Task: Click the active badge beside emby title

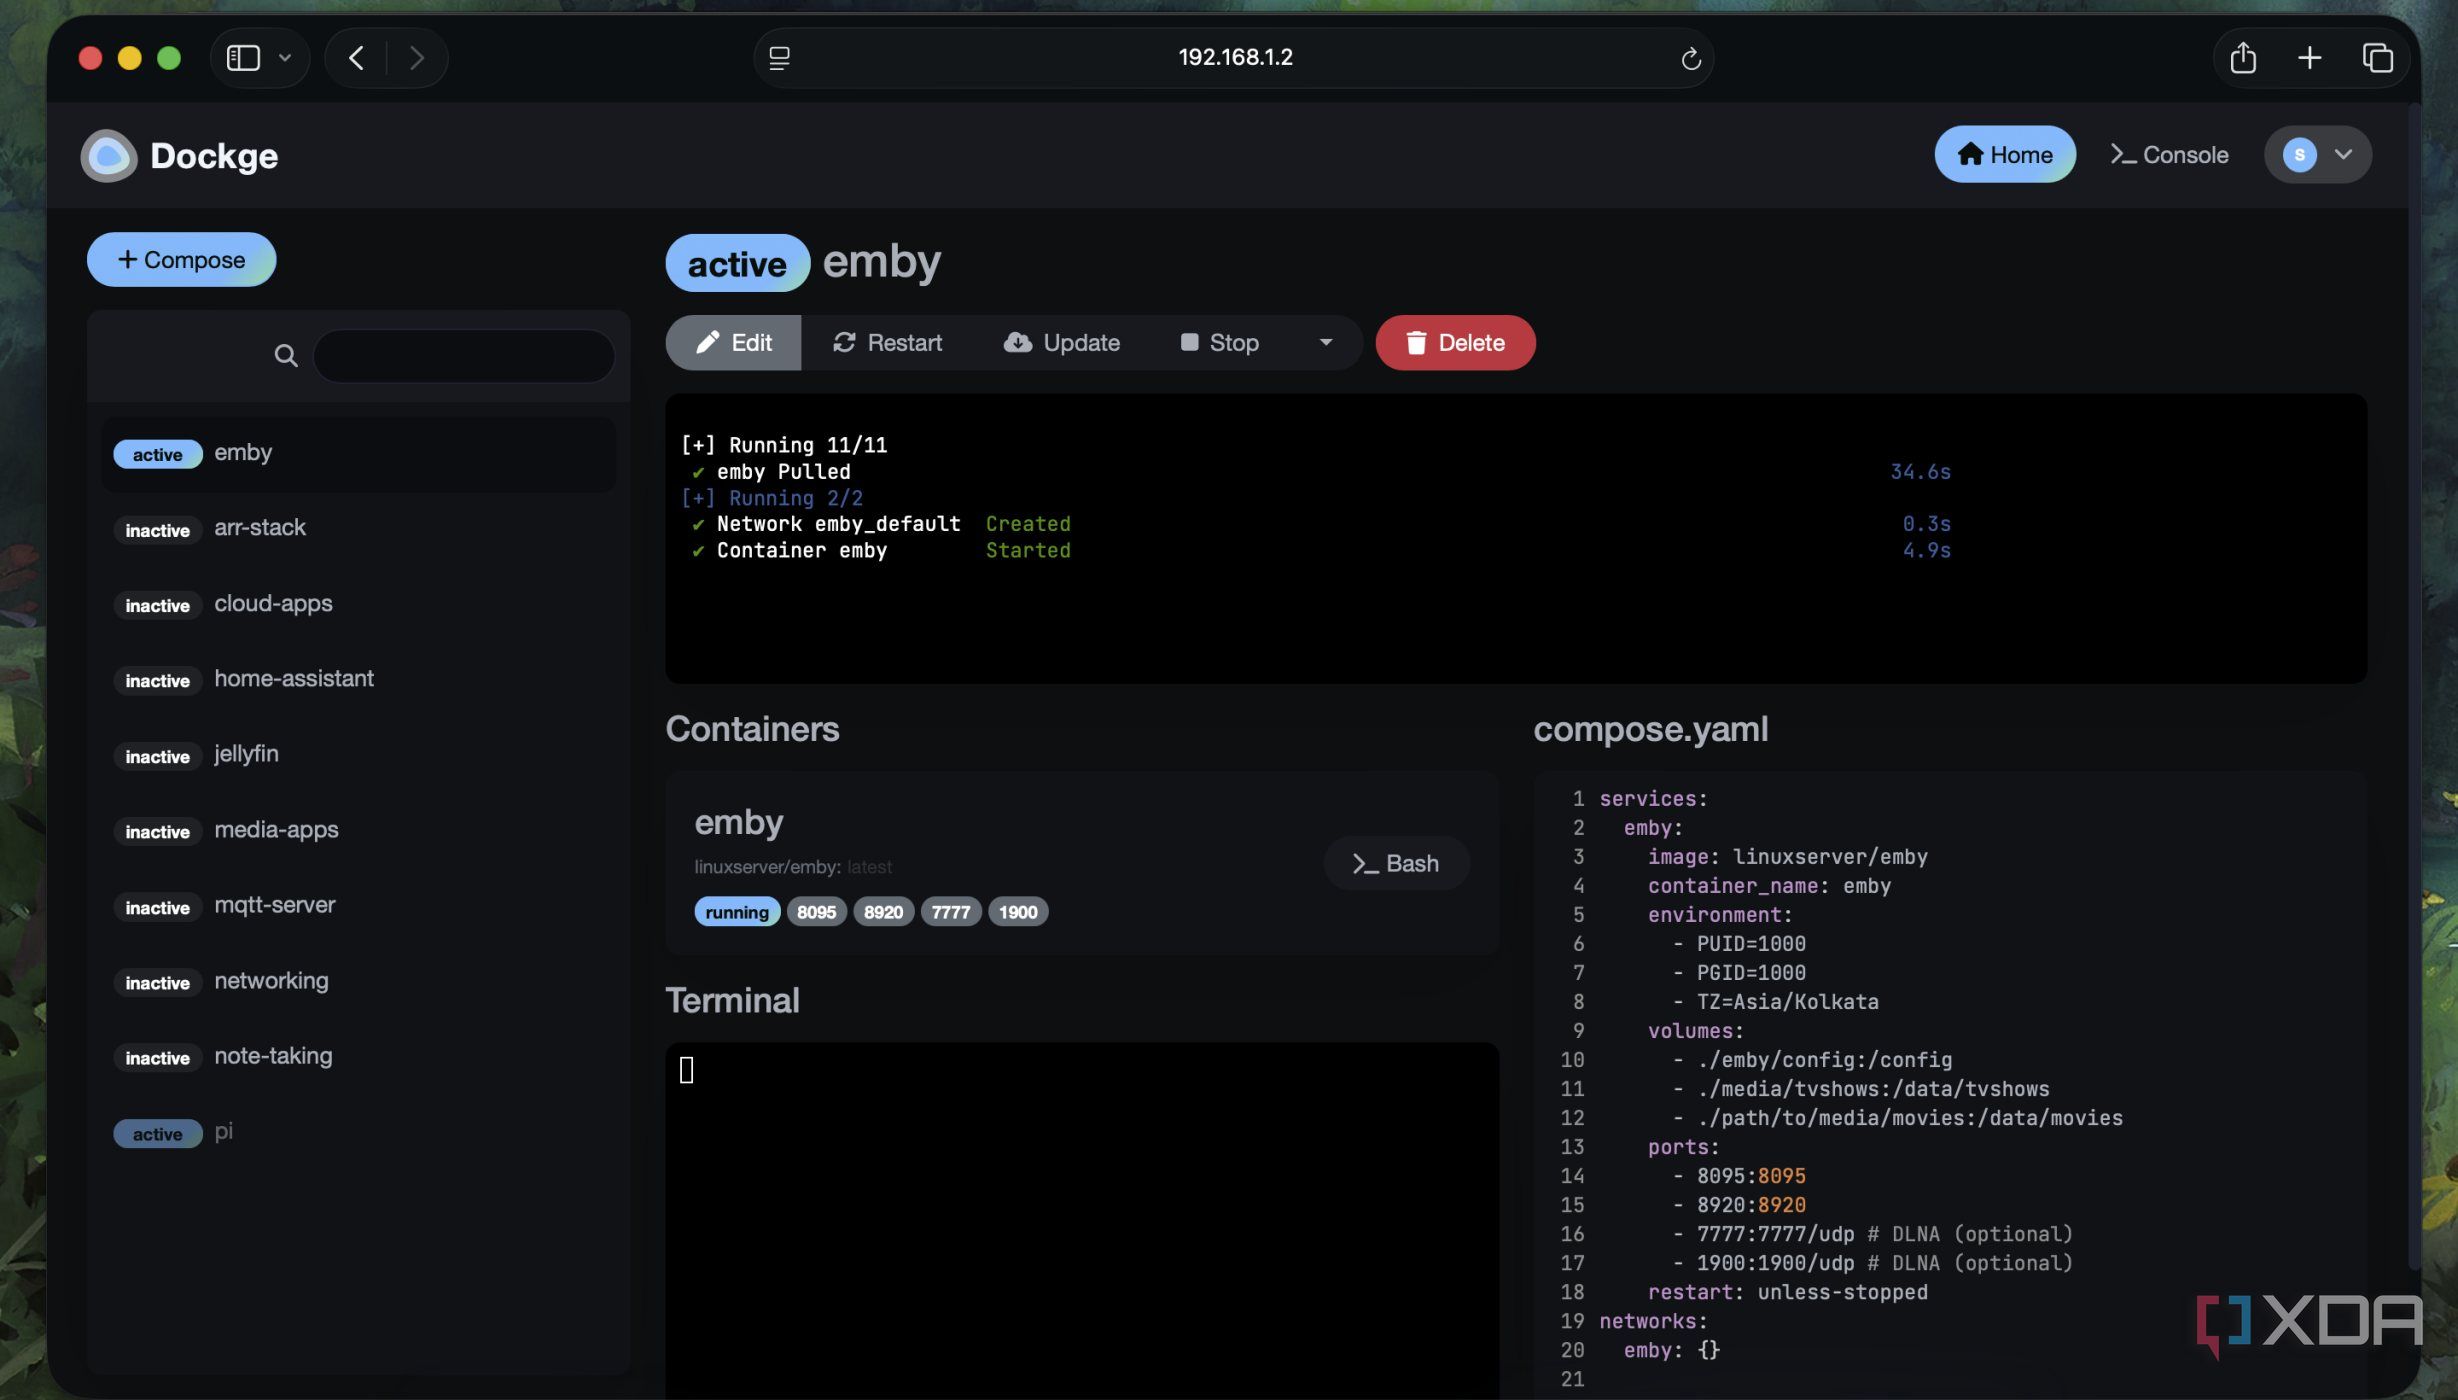Action: coord(737,264)
